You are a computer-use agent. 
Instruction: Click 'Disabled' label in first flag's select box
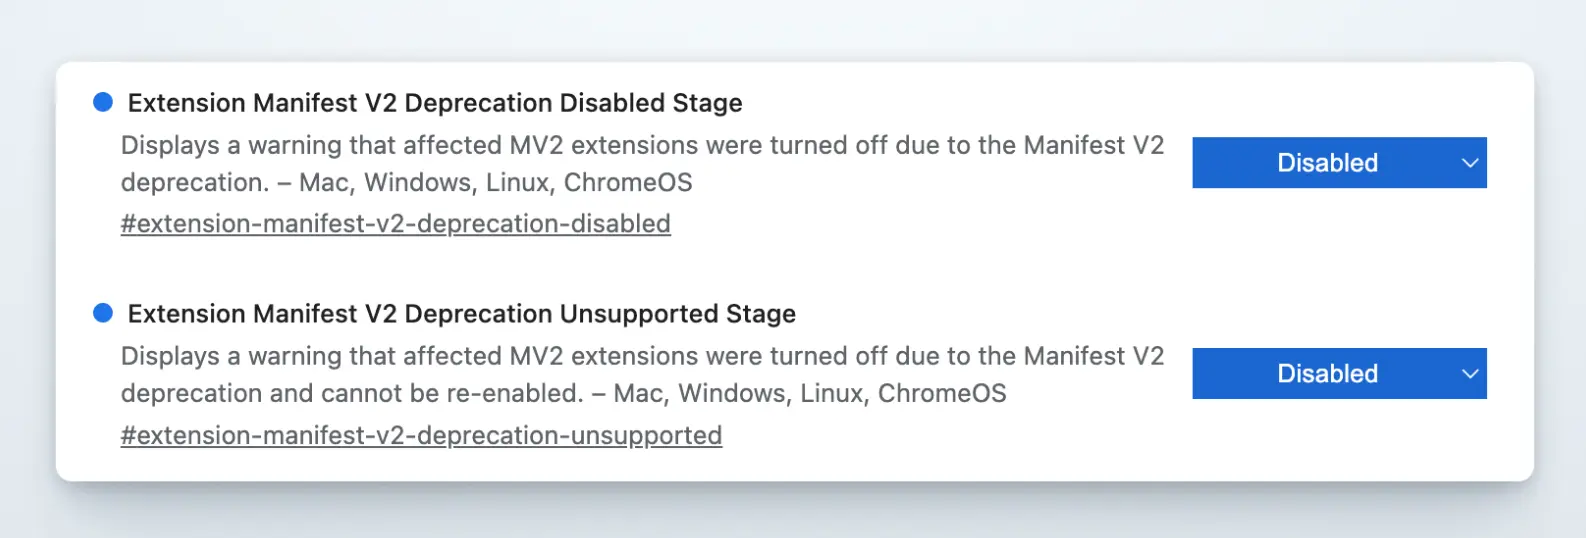(x=1327, y=163)
